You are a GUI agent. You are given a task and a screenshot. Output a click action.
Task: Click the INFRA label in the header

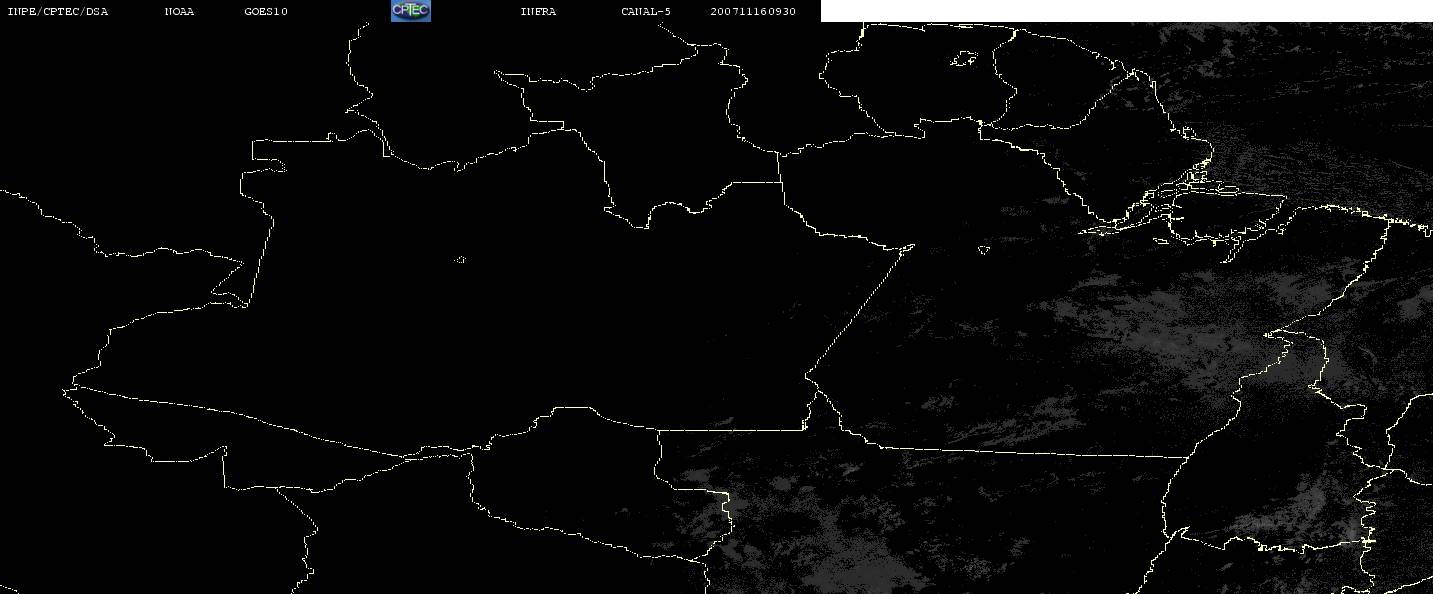(538, 12)
